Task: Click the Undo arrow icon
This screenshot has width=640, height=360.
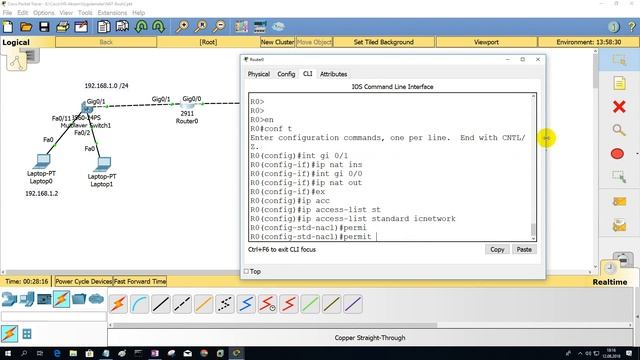Action: 141,27
